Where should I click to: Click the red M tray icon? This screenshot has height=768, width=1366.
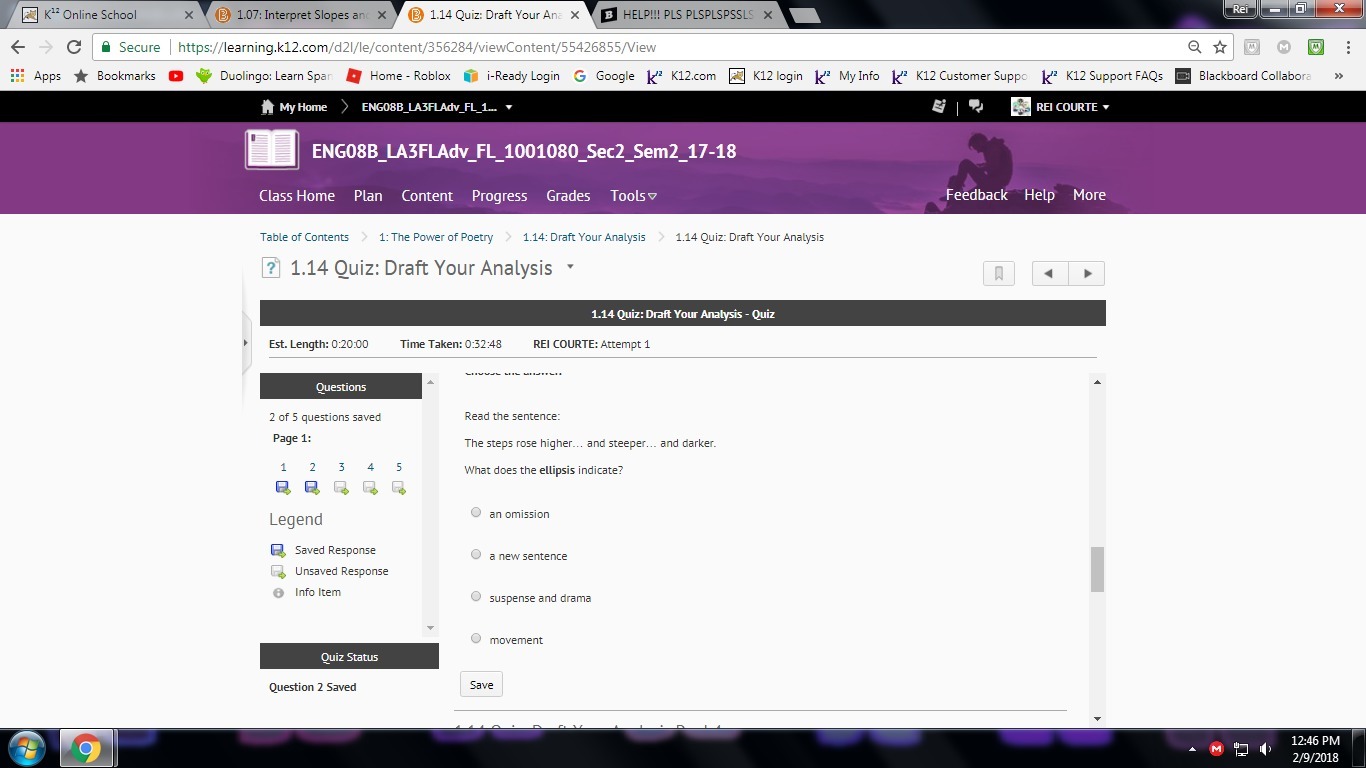pos(1217,749)
